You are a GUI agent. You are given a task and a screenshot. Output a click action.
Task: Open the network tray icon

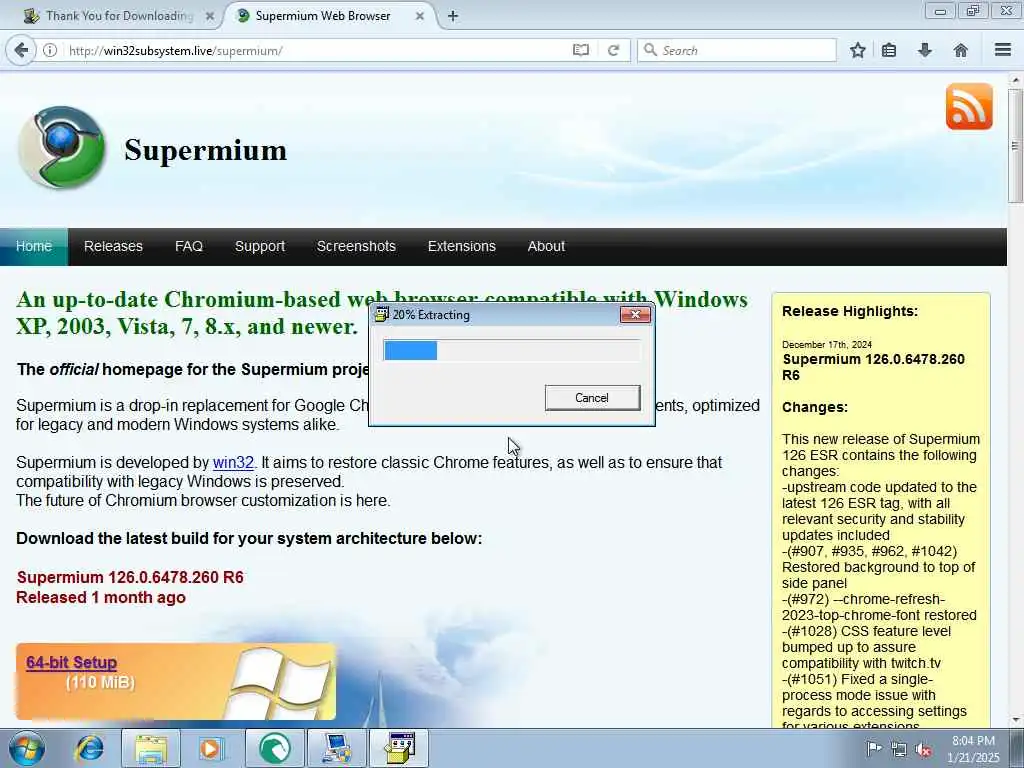click(x=899, y=749)
